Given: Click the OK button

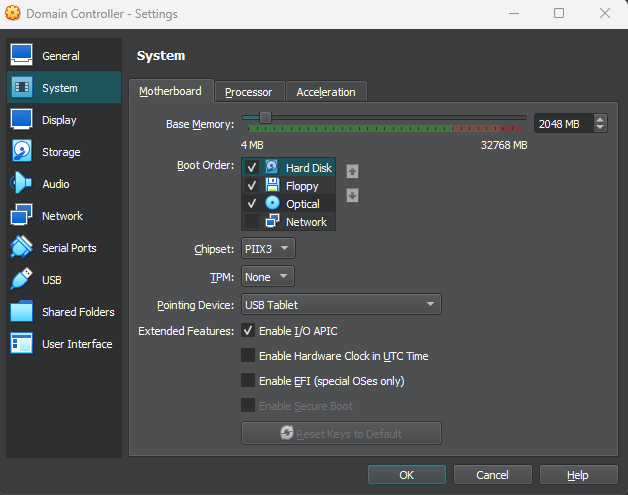Looking at the screenshot, I should pyautogui.click(x=406, y=475).
